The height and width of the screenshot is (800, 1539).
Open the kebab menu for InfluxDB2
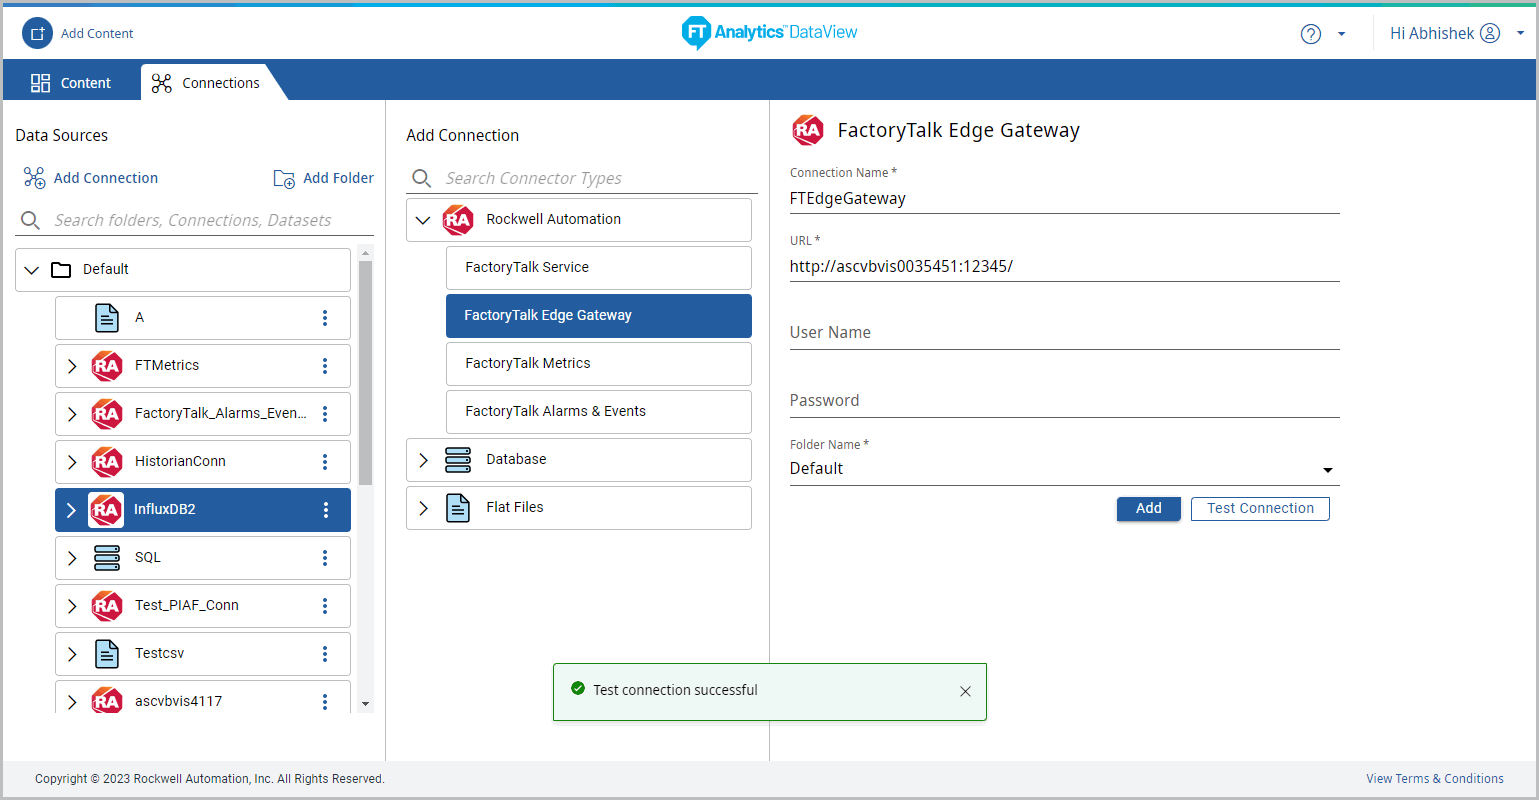click(325, 510)
